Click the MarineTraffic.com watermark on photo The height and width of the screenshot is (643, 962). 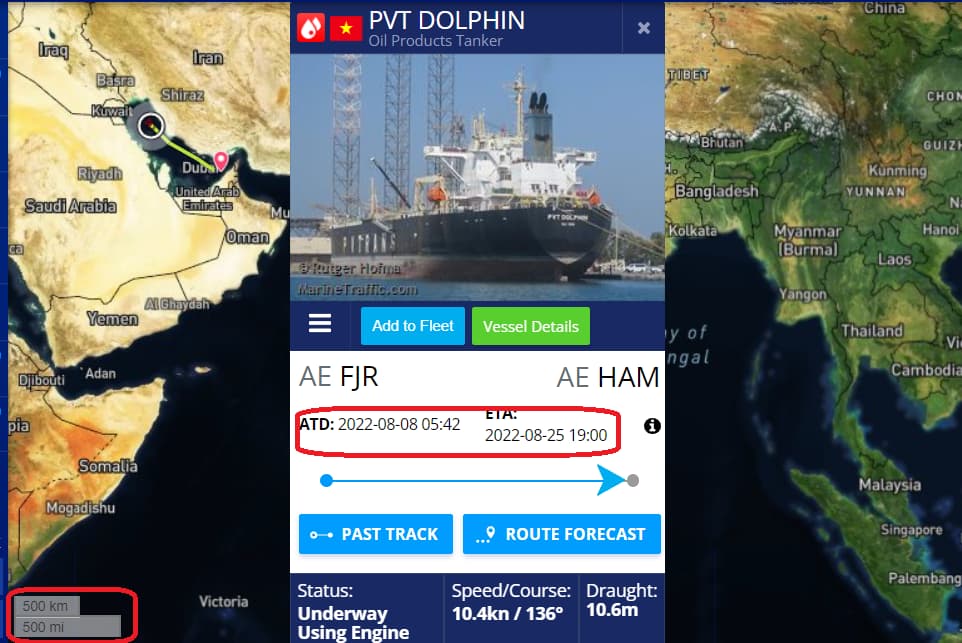coord(357,290)
